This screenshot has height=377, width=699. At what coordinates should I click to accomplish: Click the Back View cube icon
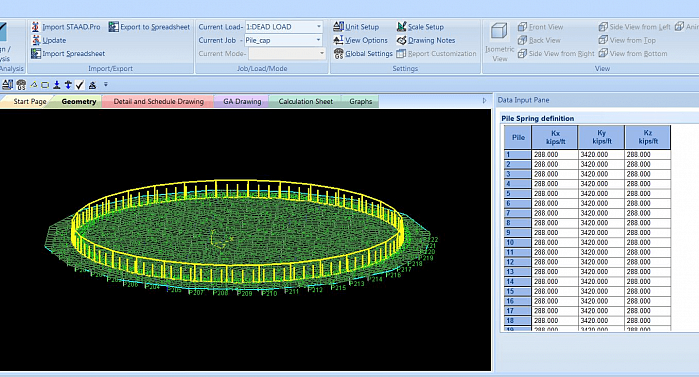point(522,40)
